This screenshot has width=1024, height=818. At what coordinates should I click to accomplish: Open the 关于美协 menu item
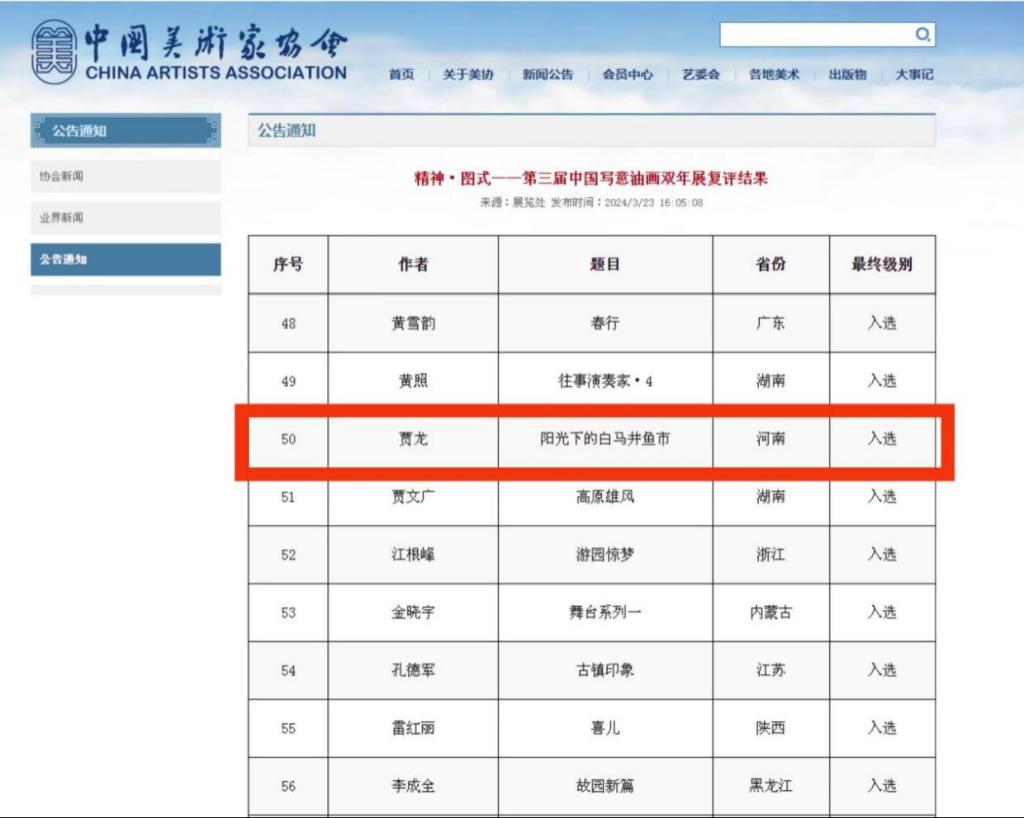[x=468, y=74]
